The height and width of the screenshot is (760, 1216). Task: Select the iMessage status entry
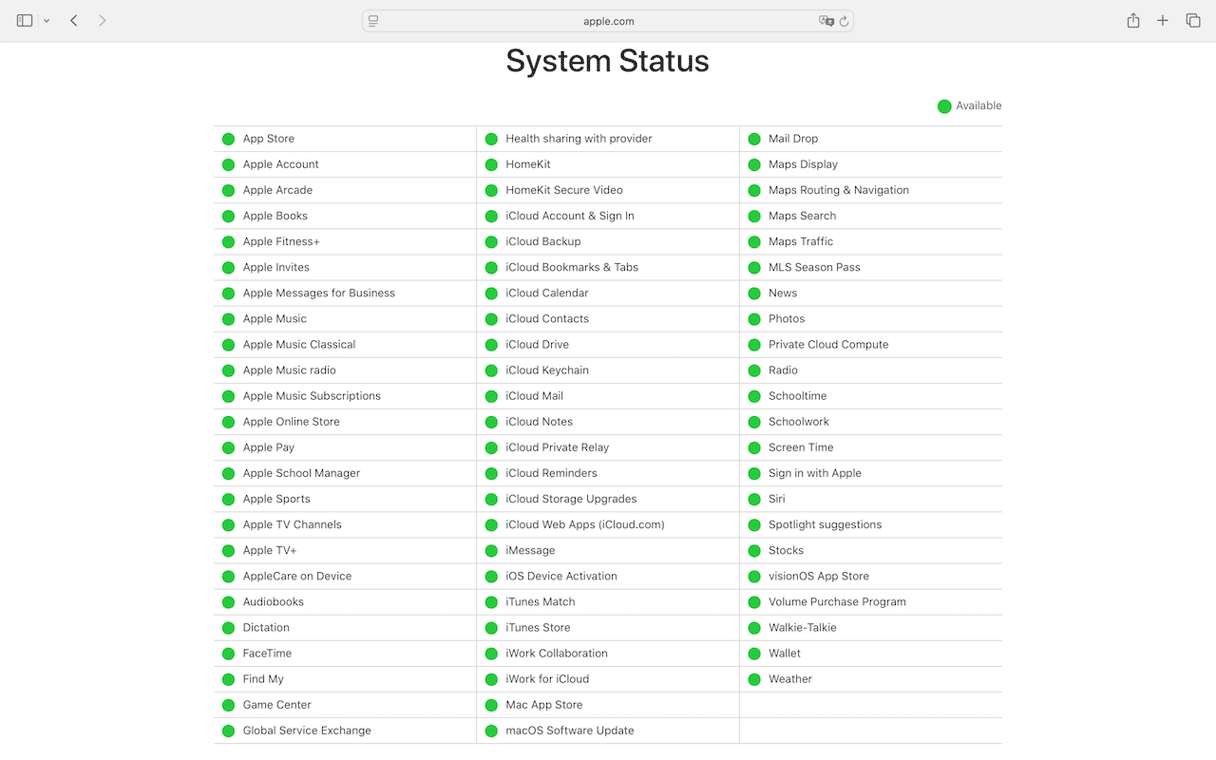530,551
